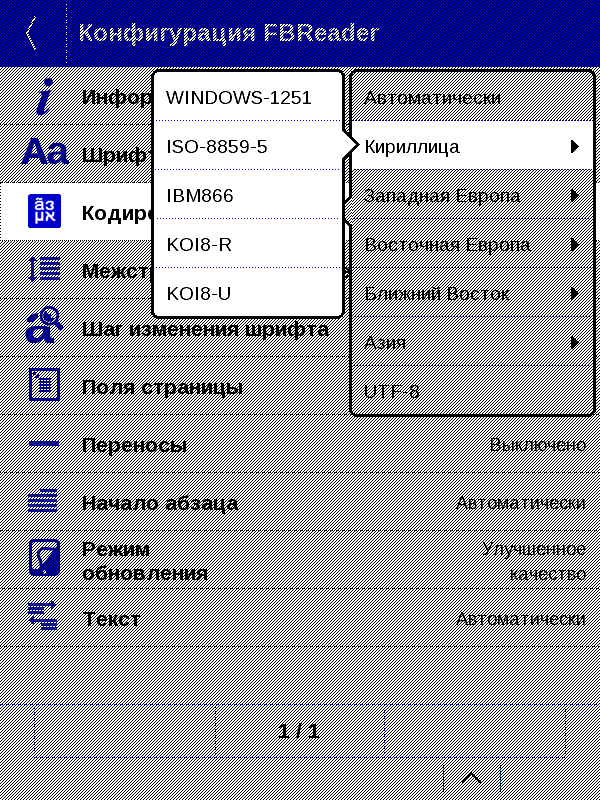The width and height of the screenshot is (600, 800).
Task: Select IBM866 encoding
Action: coord(247,195)
